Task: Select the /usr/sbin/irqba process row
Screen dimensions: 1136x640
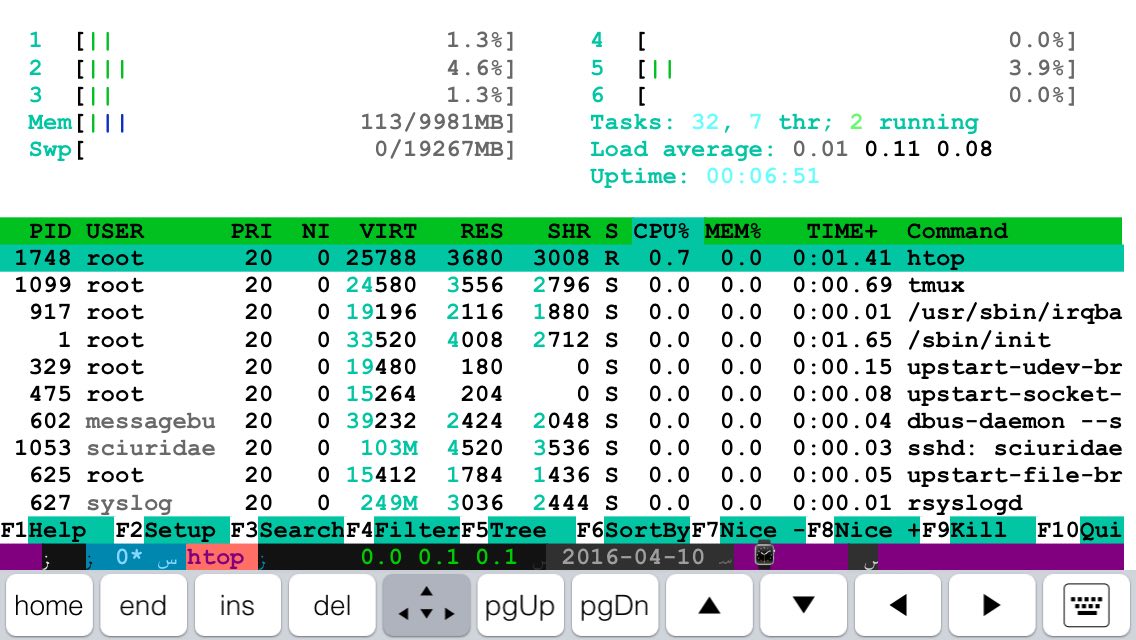Action: click(x=561, y=312)
